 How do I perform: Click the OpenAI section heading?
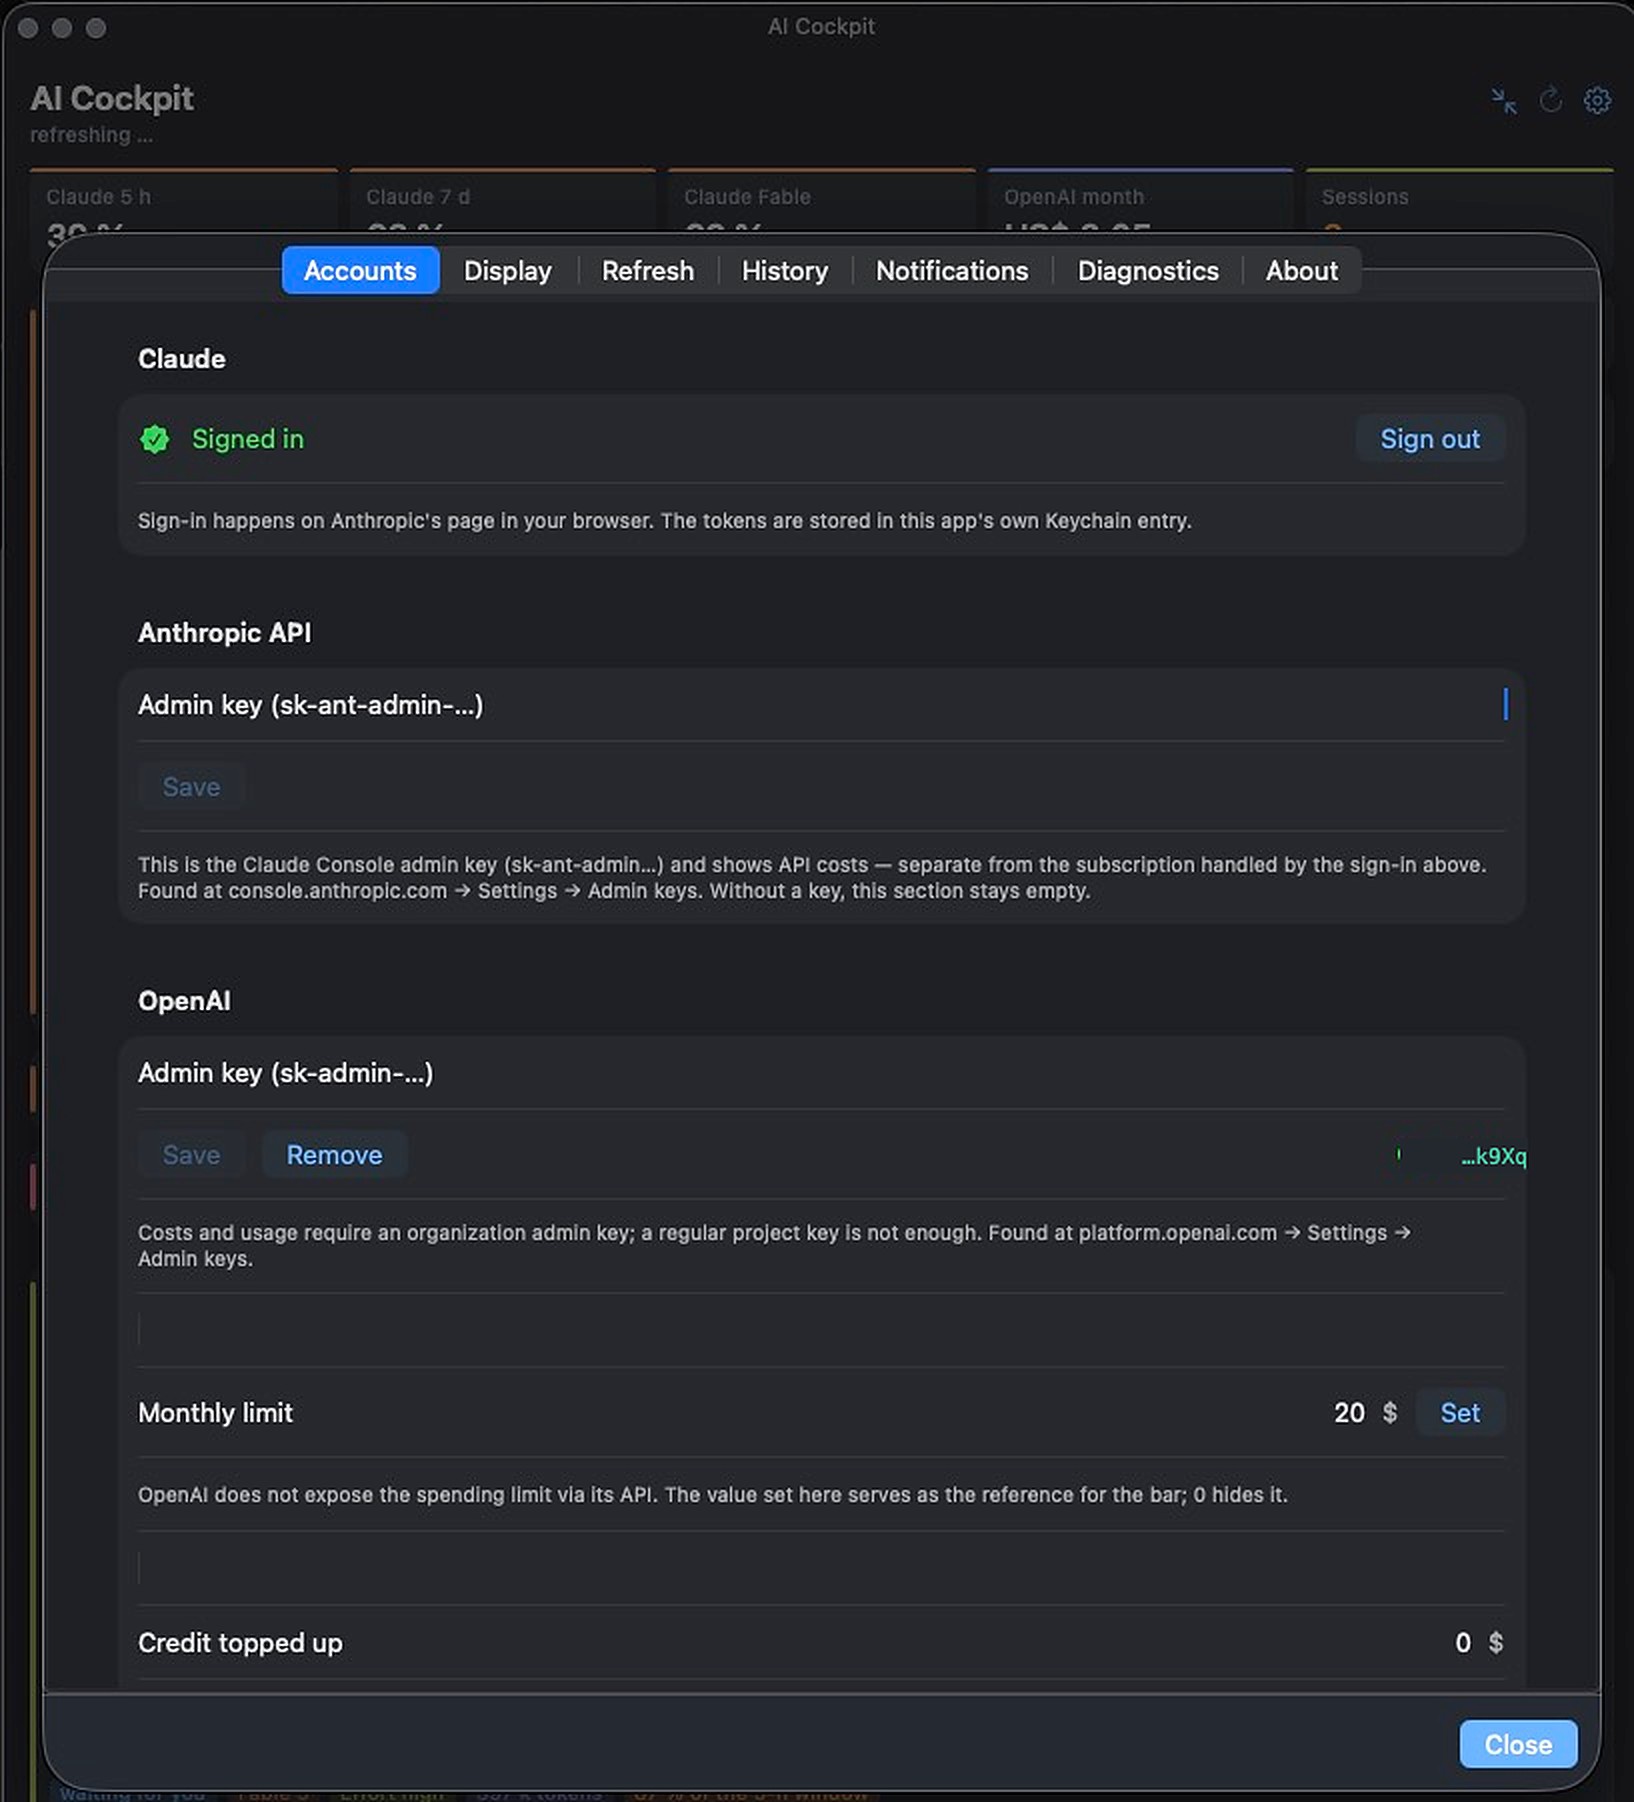184,1001
